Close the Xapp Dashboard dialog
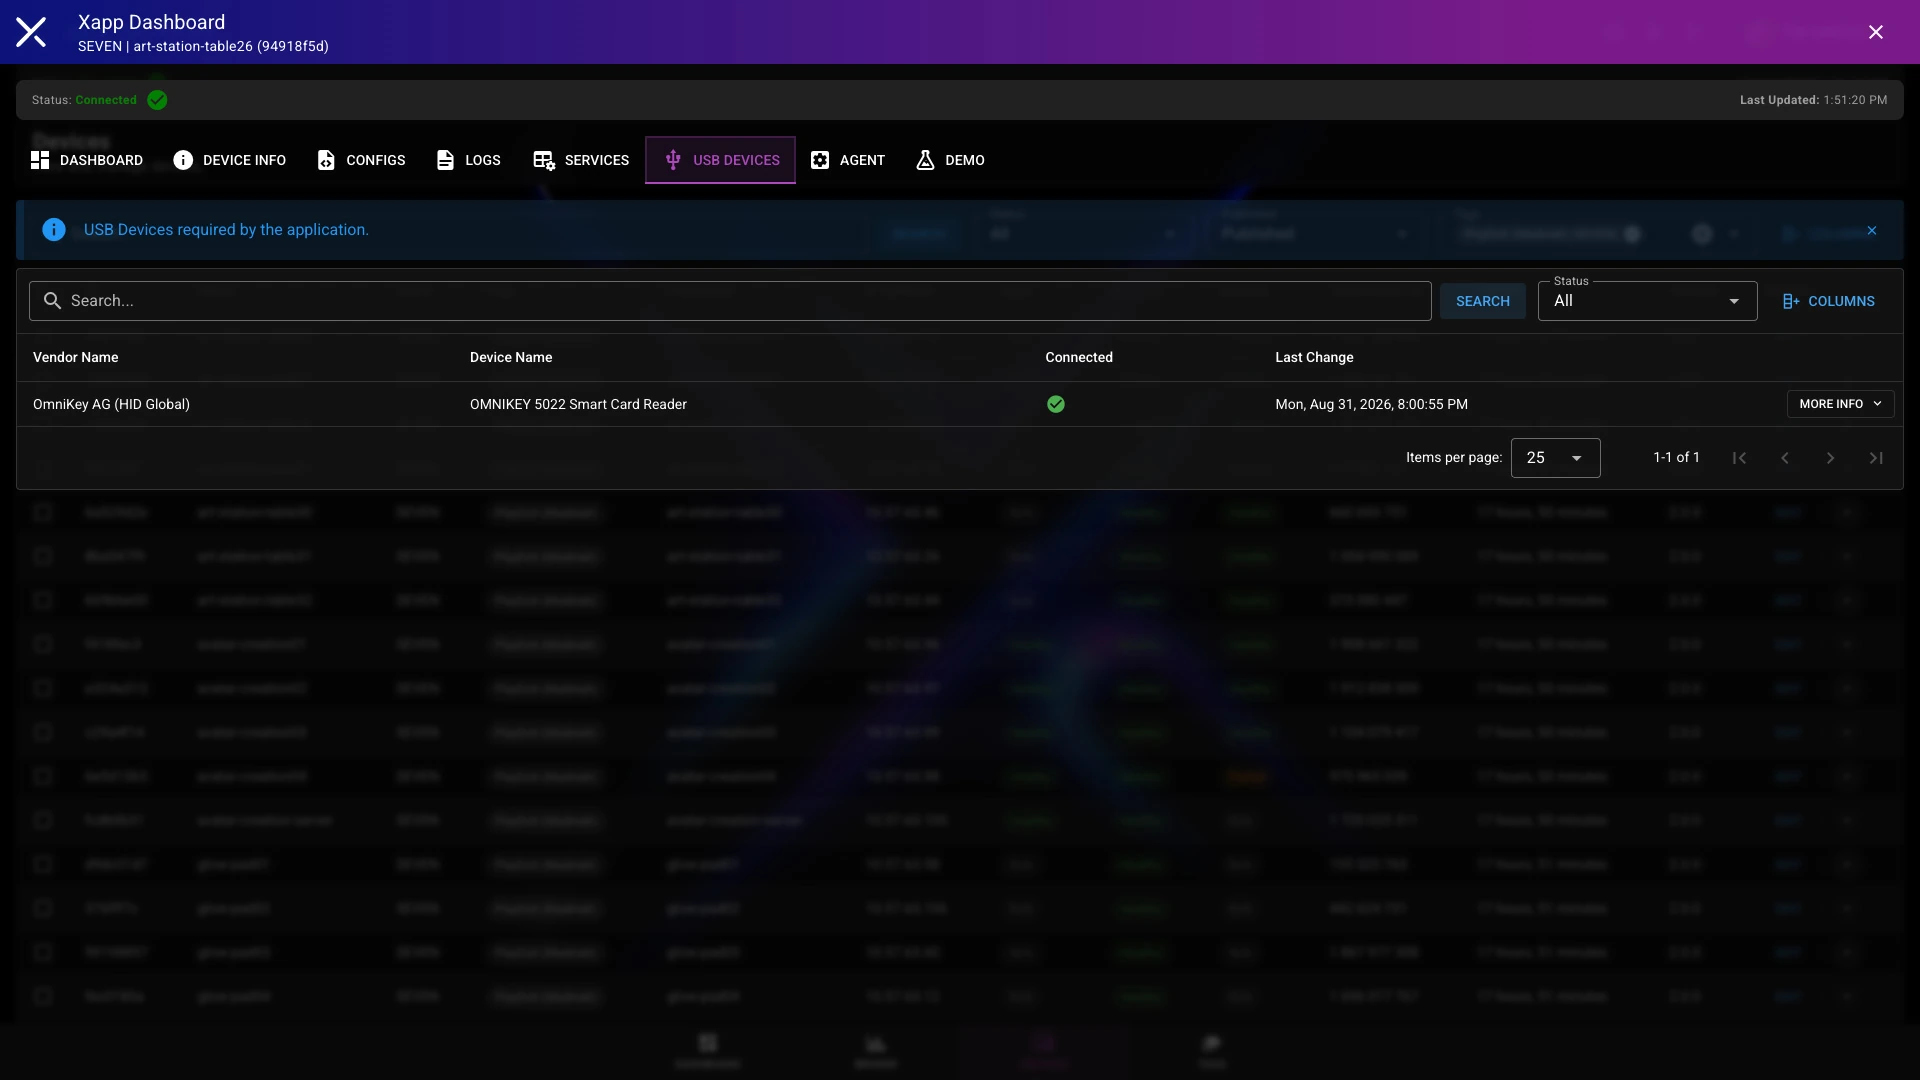Image resolution: width=1920 pixels, height=1080 pixels. [x=1876, y=32]
